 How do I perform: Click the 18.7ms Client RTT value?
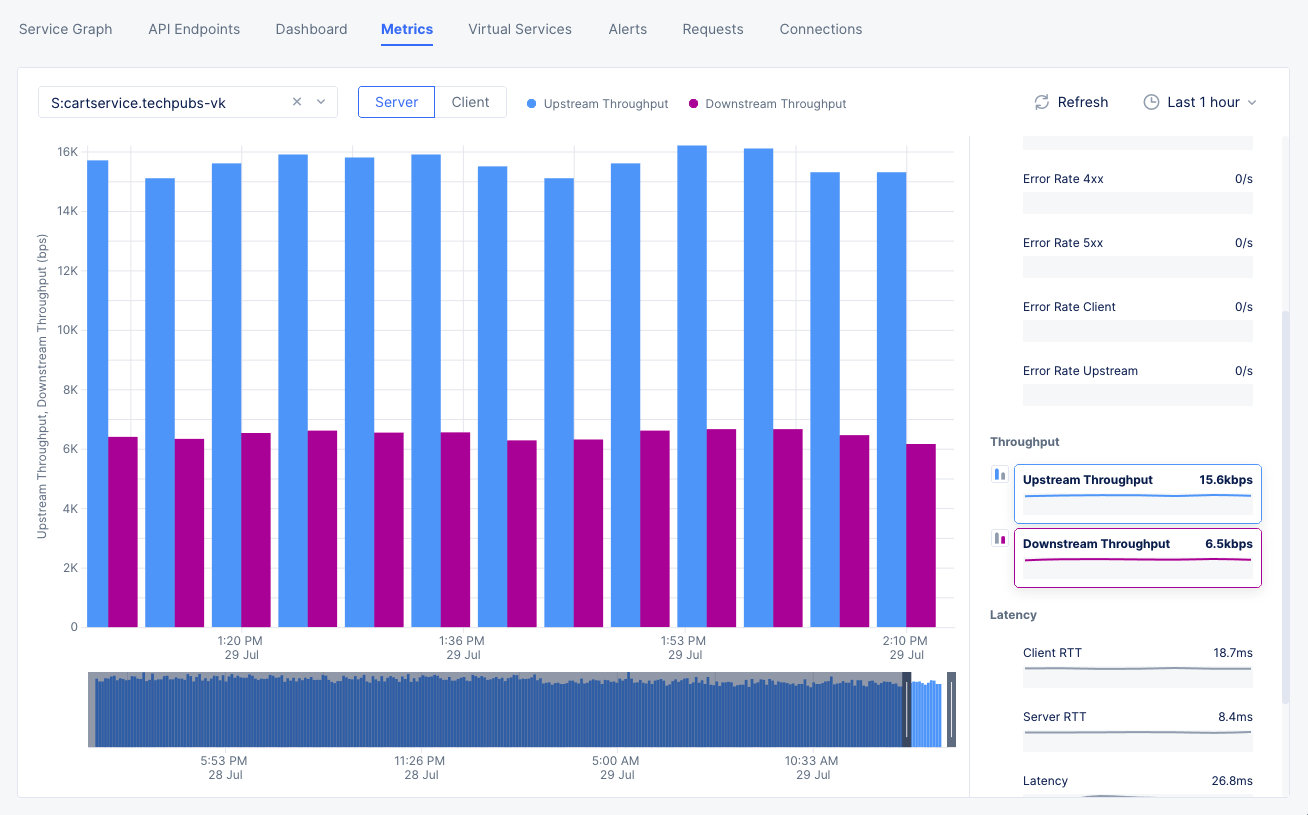click(1233, 653)
